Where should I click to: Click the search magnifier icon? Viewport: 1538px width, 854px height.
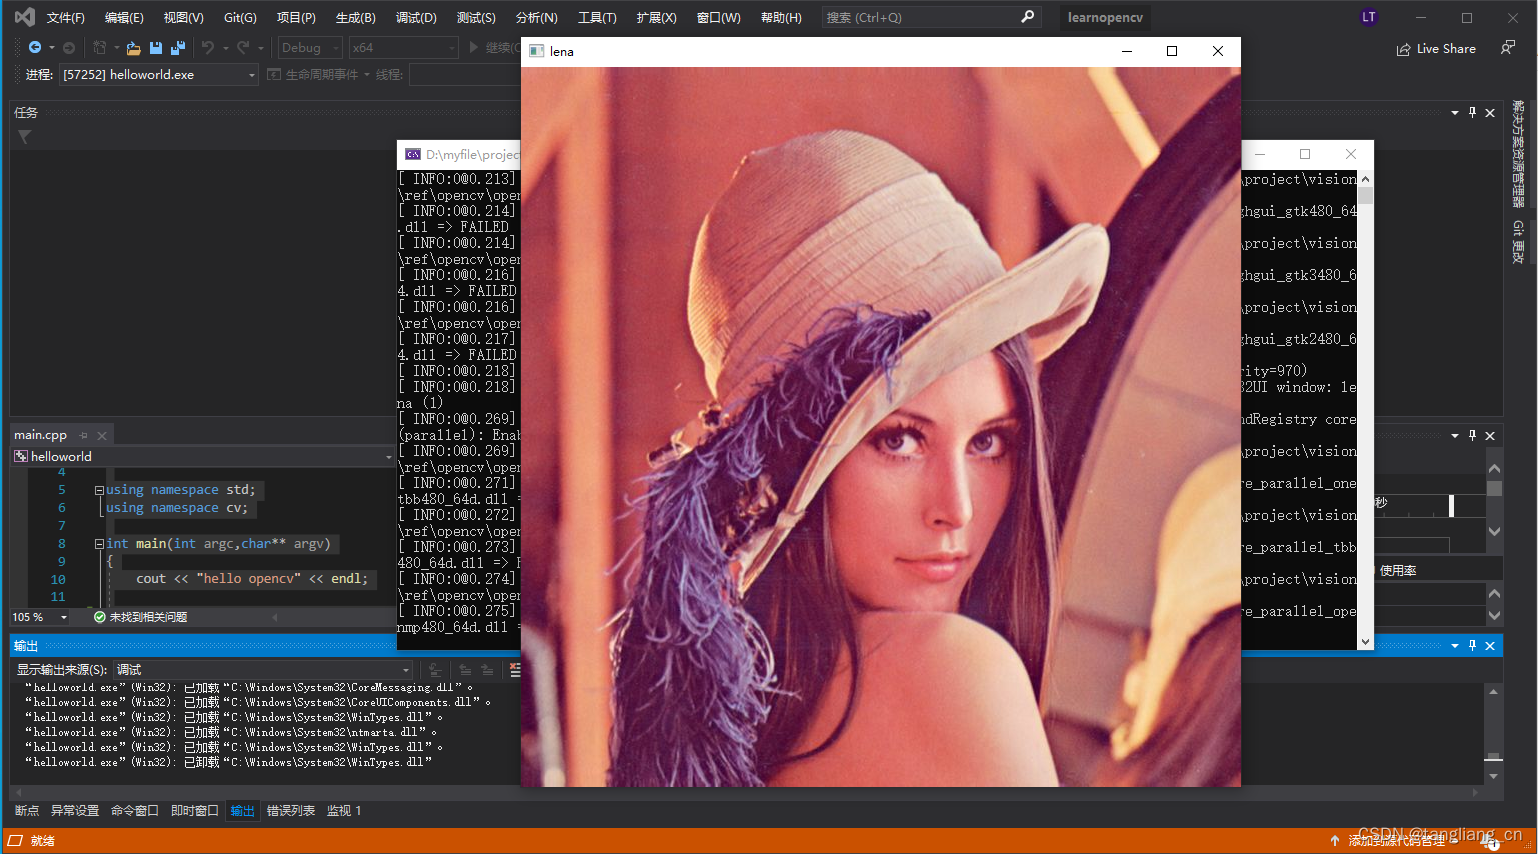pos(1027,17)
